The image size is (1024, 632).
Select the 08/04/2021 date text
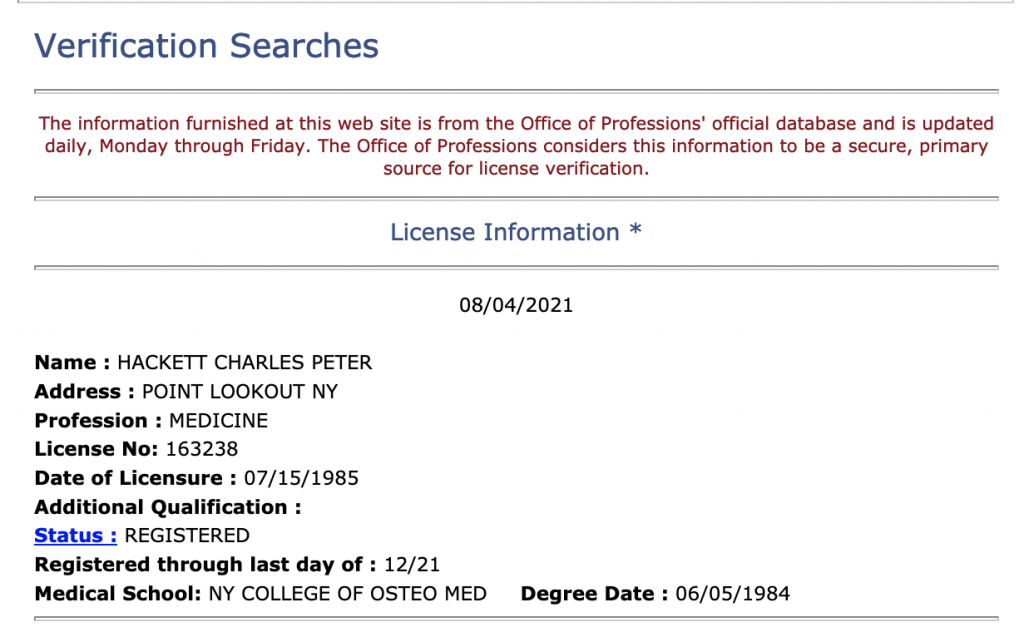pos(516,305)
